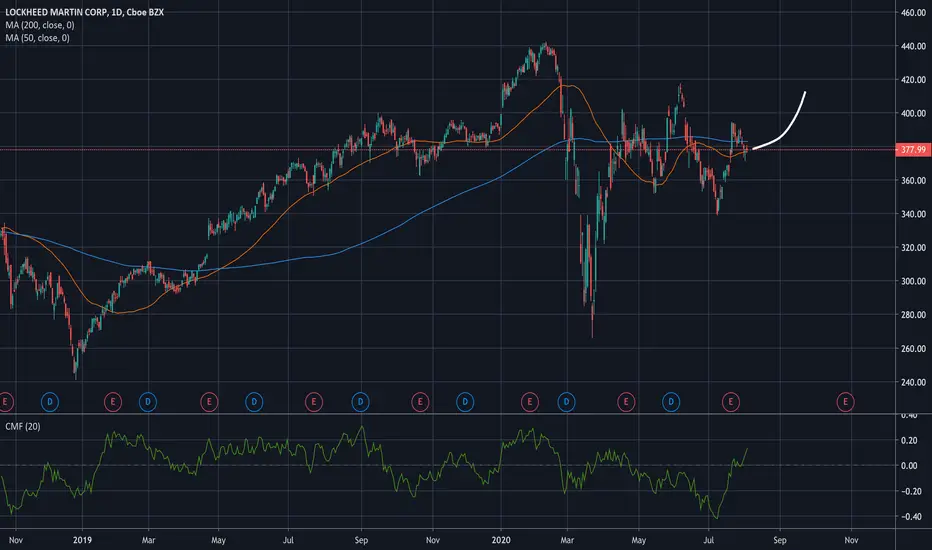Open the dividend D marker of June 2020
The width and height of the screenshot is (932, 550).
[671, 402]
